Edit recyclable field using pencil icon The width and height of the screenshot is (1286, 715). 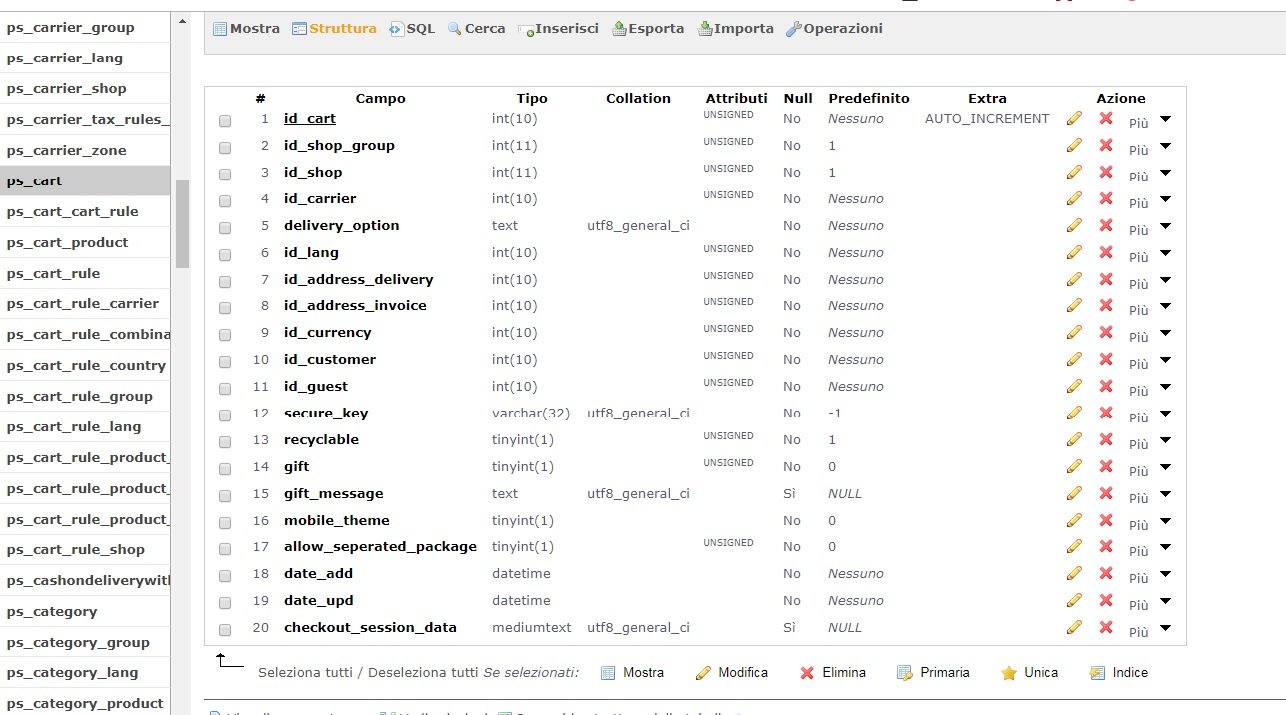point(1074,439)
